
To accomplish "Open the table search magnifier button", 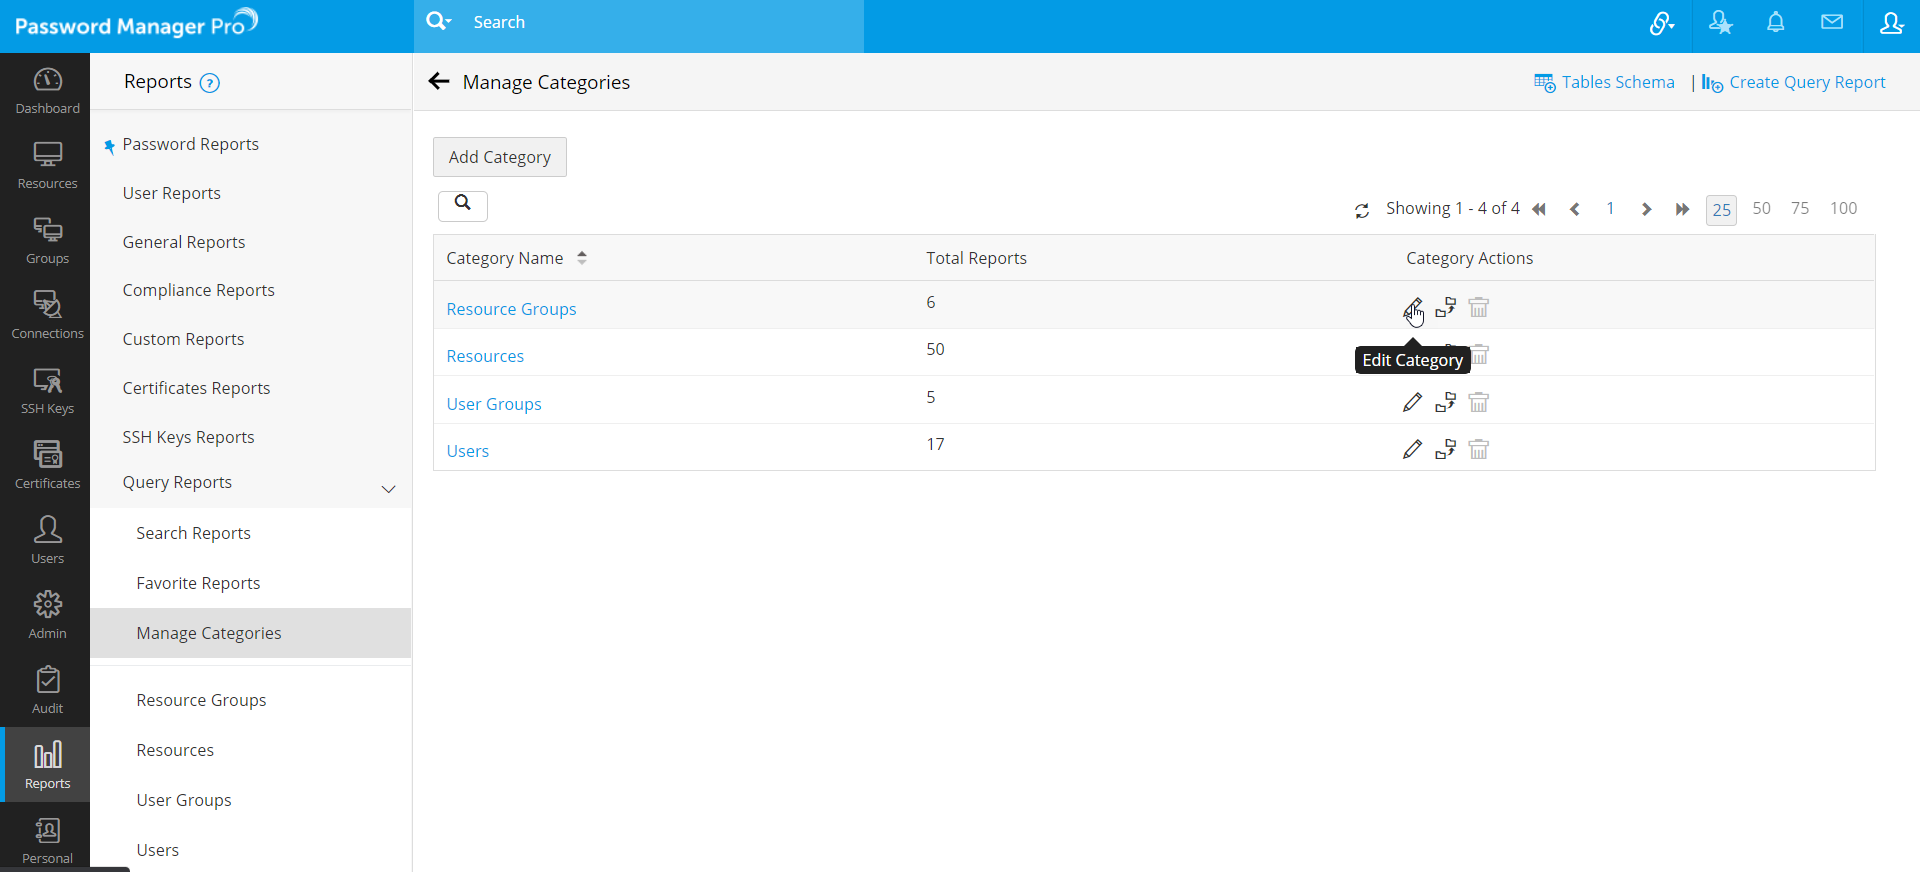I will tap(462, 205).
